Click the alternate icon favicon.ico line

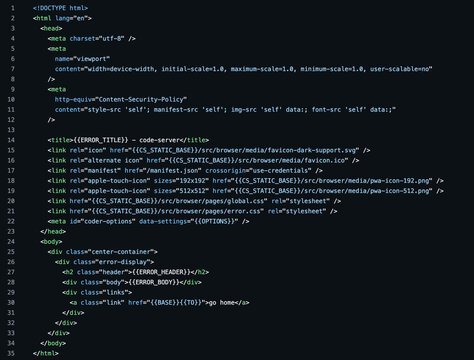pos(203,160)
